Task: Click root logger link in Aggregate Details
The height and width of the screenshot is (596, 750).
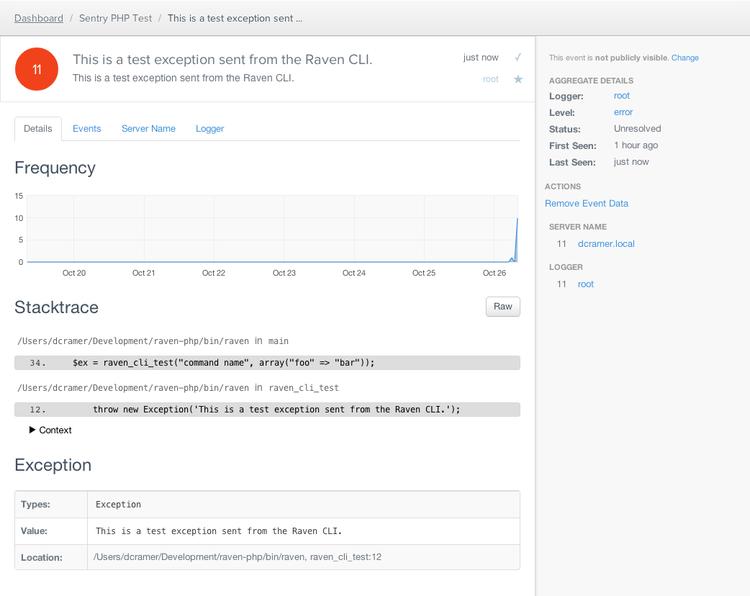Action: (622, 96)
